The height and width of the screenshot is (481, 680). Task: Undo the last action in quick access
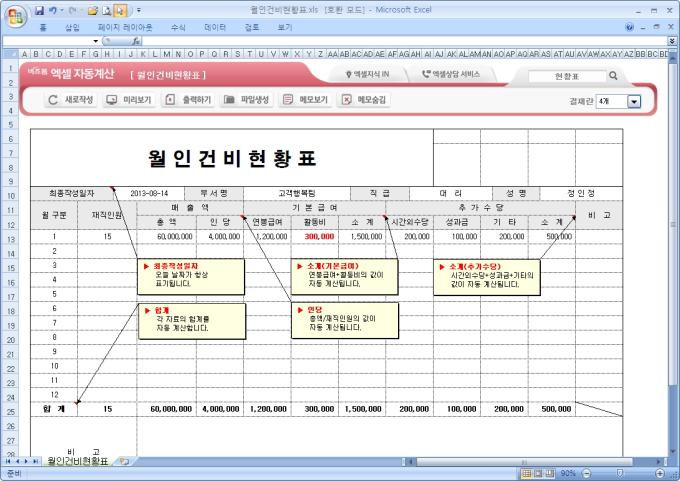pos(53,10)
